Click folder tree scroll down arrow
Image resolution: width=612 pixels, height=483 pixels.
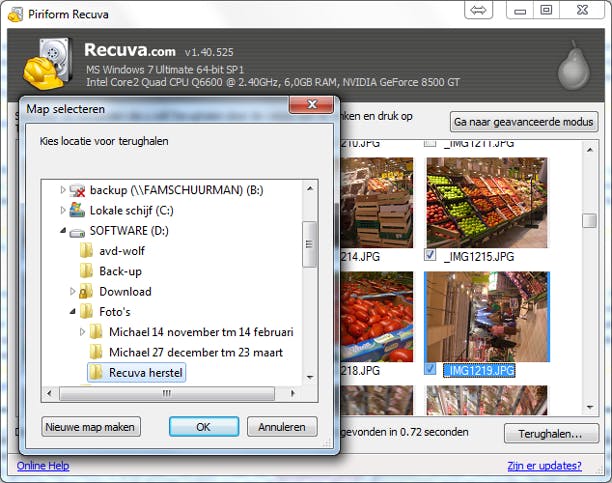310,377
